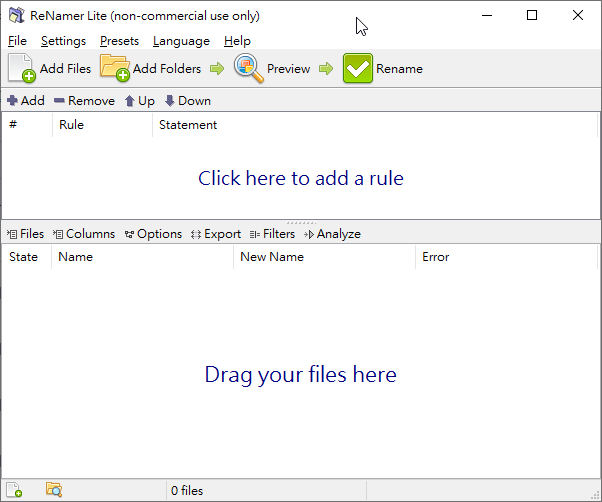The width and height of the screenshot is (602, 502).
Task: Remove the selected rule
Action: tap(84, 101)
